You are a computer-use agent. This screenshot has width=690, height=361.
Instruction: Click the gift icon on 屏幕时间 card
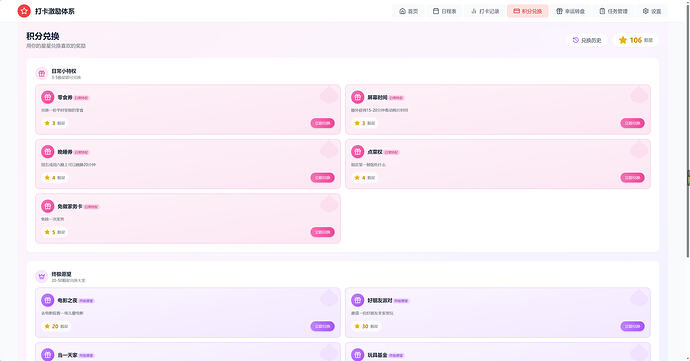coord(357,97)
